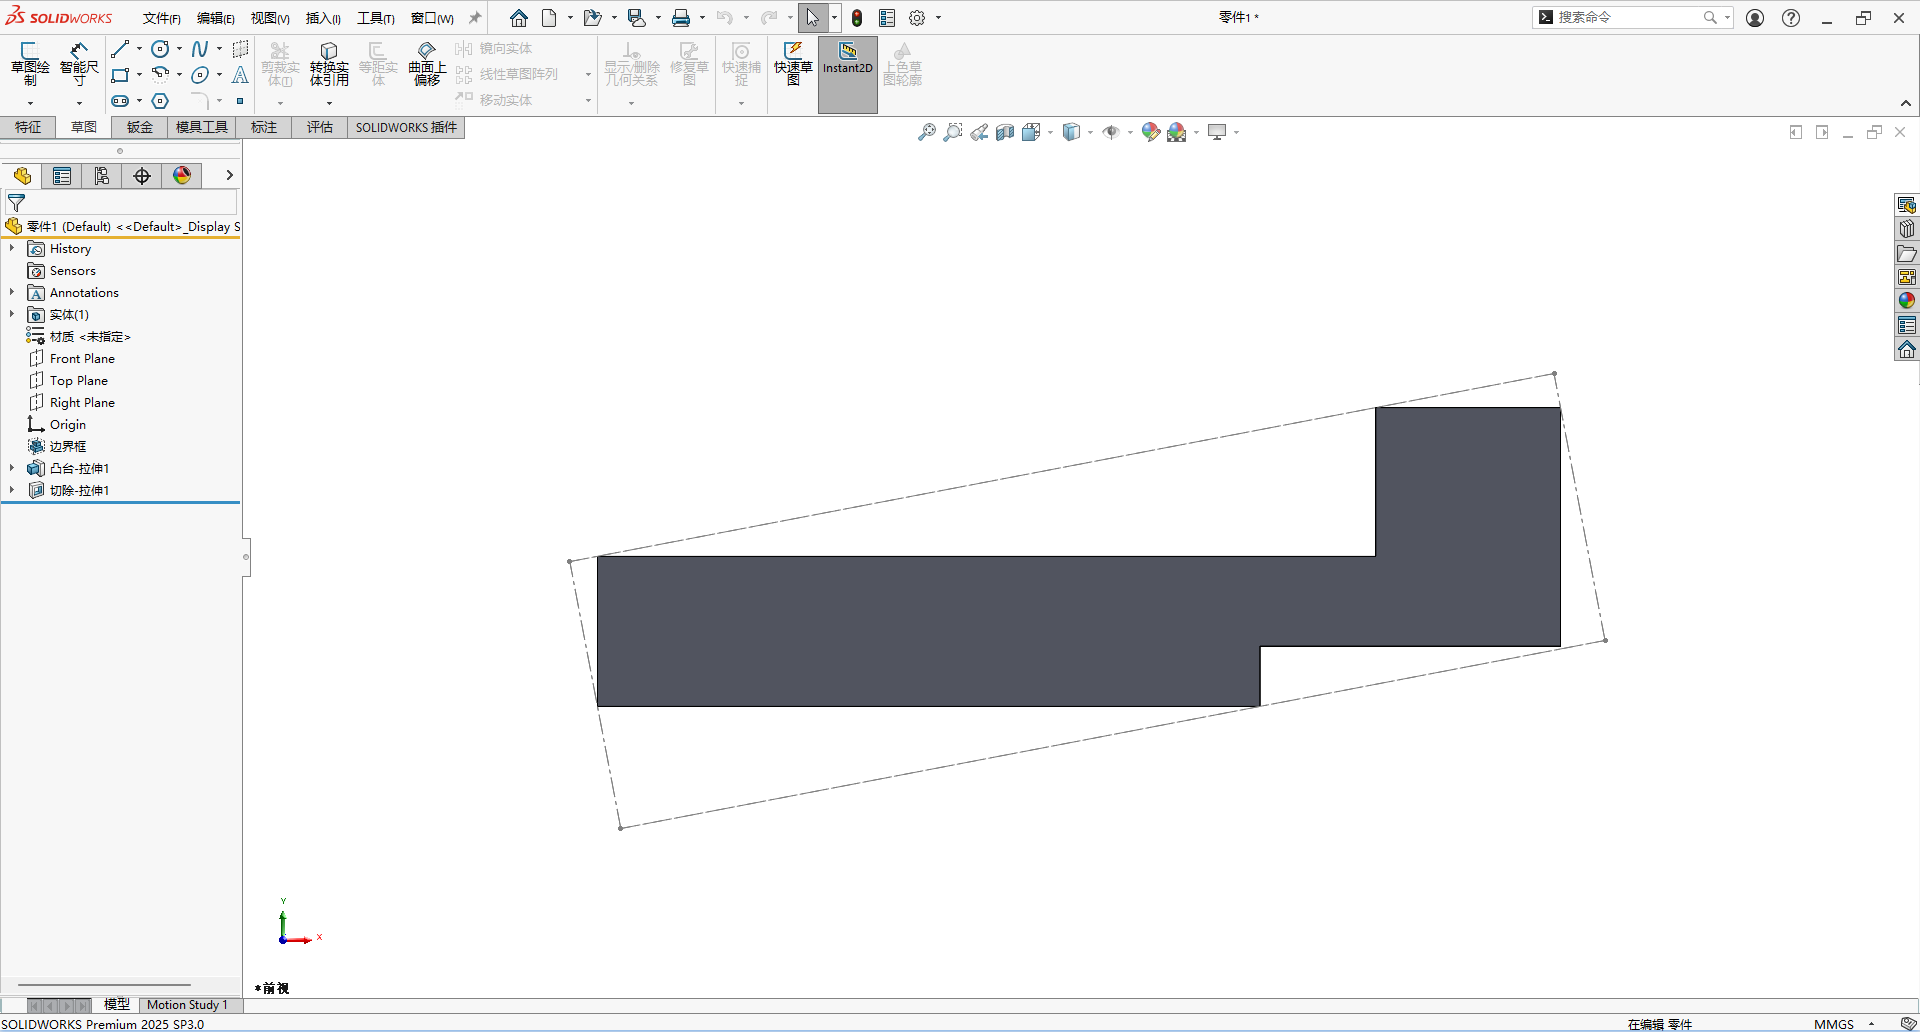Viewport: 1920px width, 1032px height.
Task: Select the Smart Dimension tool
Action: (79, 63)
